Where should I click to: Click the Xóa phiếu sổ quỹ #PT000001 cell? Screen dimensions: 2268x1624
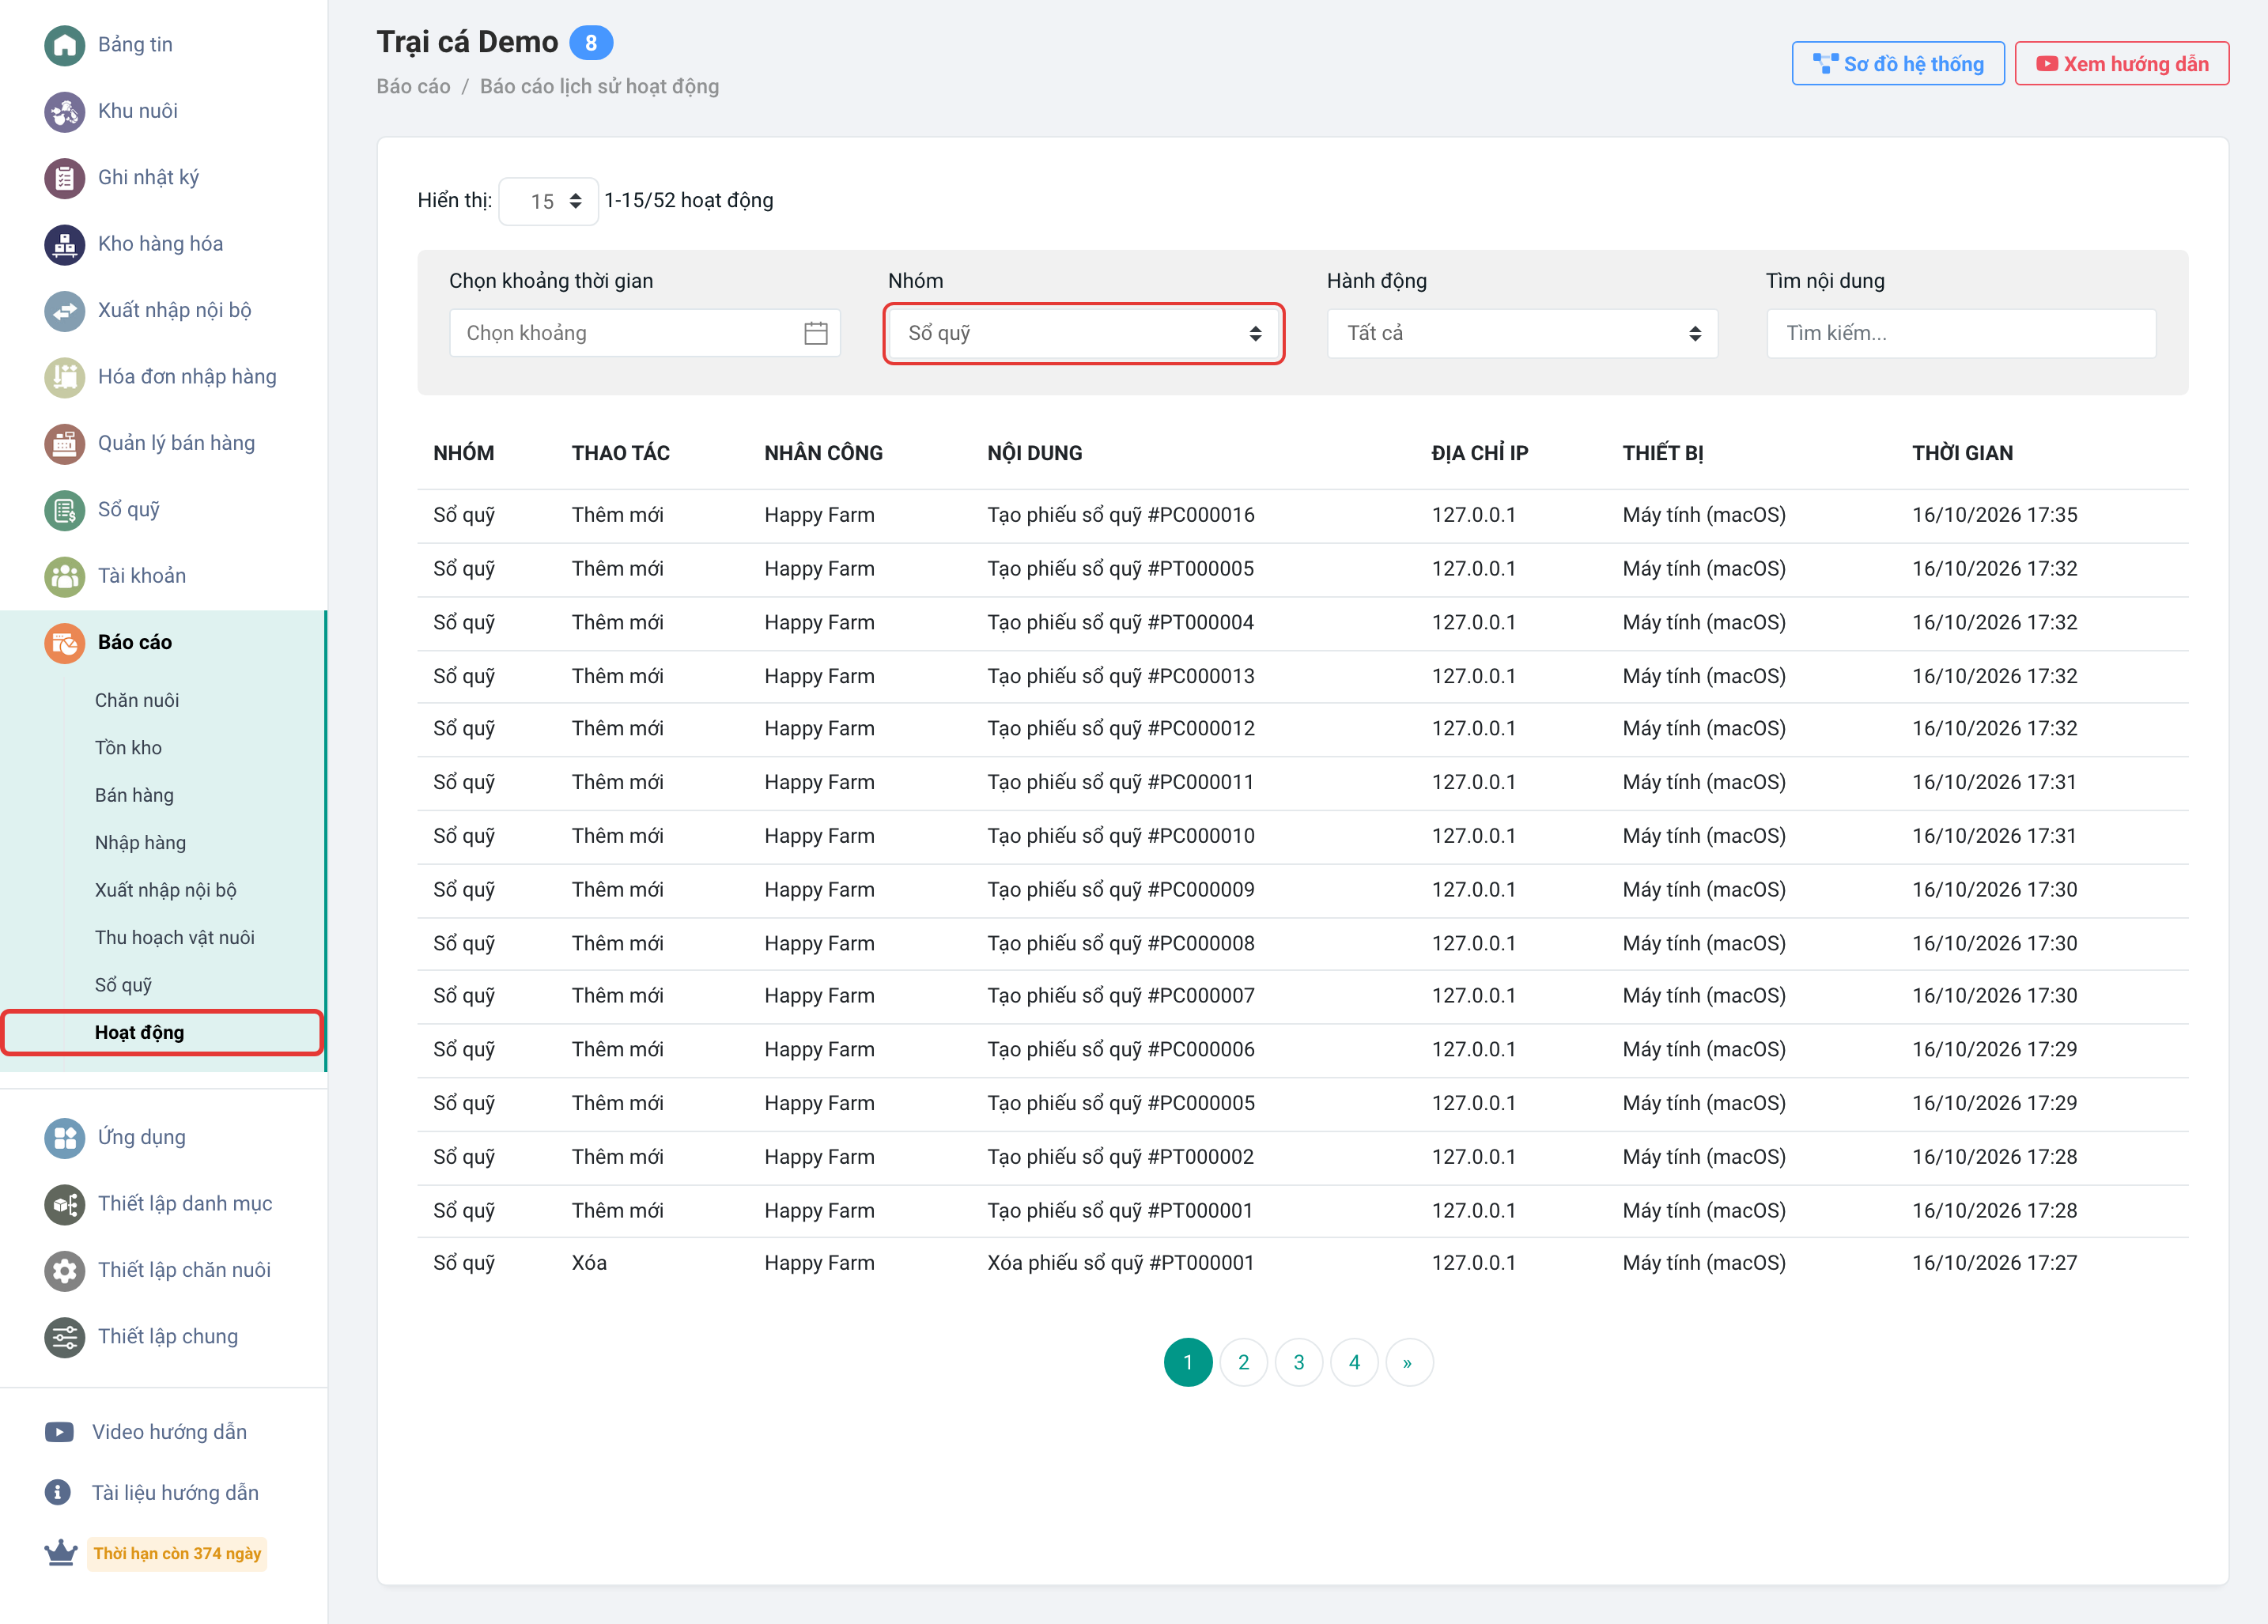click(1121, 1264)
